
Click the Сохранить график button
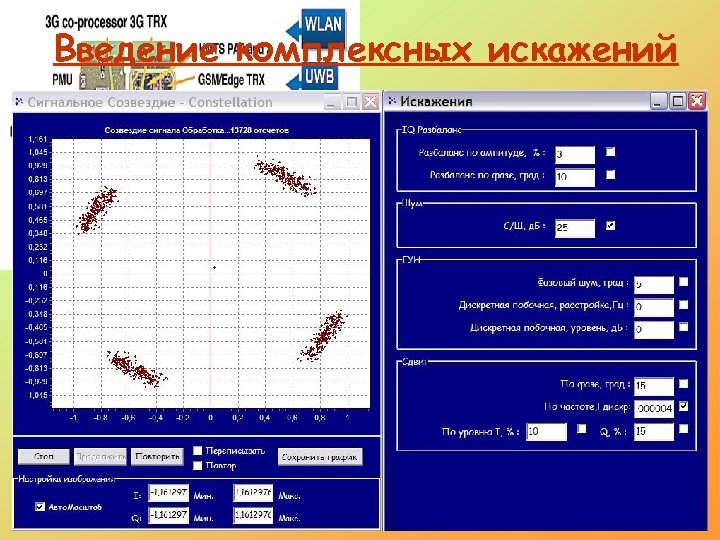click(320, 457)
